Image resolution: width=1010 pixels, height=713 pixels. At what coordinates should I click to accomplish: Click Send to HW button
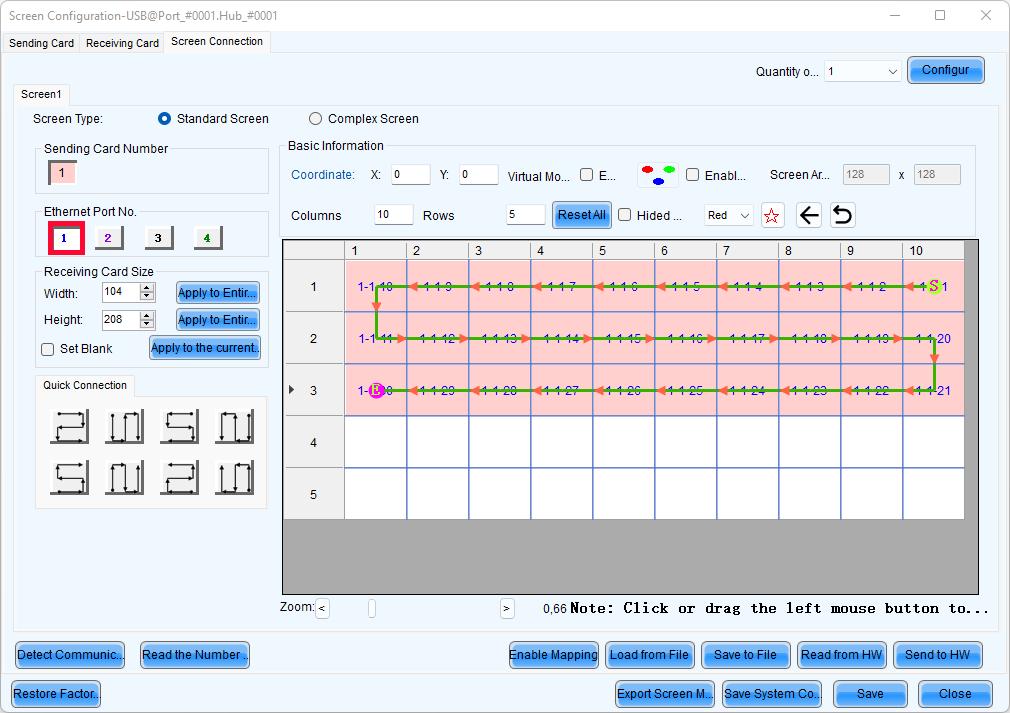pos(938,655)
